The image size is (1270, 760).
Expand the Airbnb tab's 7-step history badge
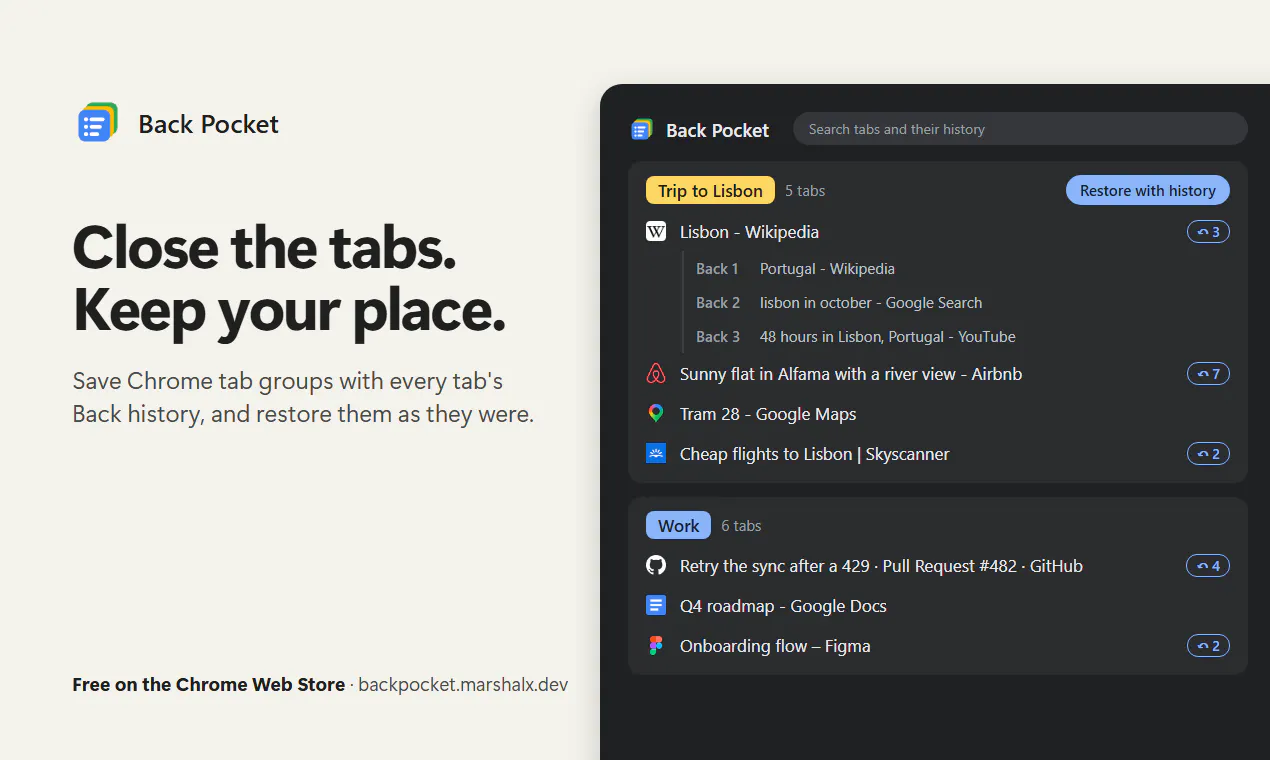coord(1208,374)
